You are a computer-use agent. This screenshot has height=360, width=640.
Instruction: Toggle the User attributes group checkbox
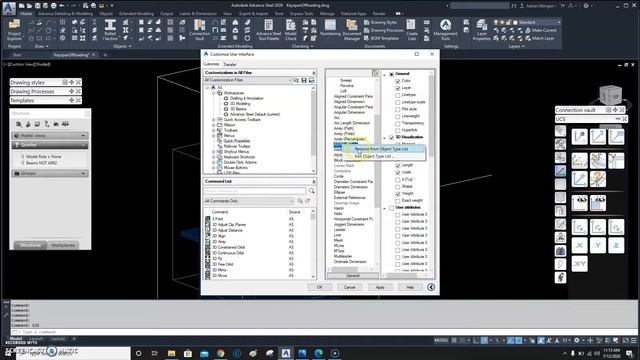tap(391, 208)
